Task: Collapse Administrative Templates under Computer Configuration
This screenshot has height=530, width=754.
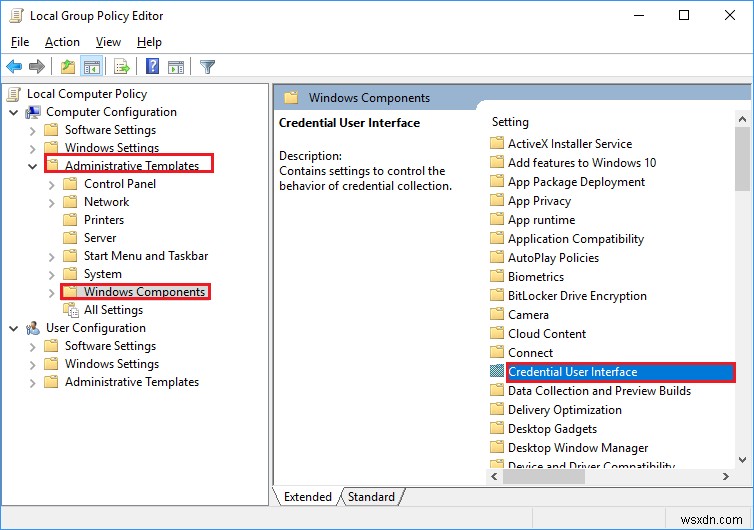Action: tap(33, 167)
